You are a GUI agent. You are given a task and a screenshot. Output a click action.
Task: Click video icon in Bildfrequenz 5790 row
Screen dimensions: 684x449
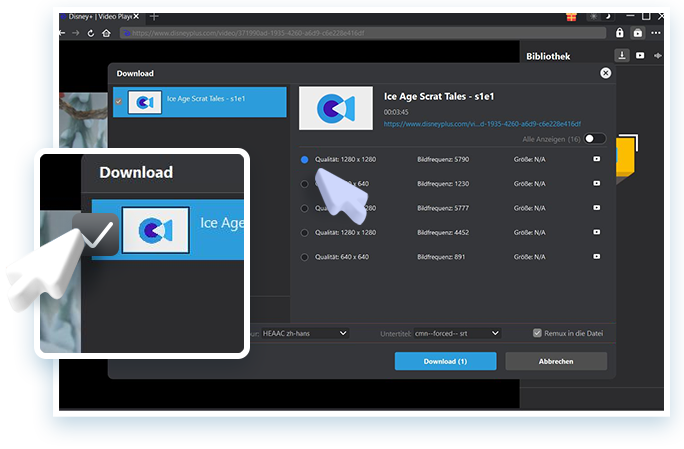click(x=596, y=159)
